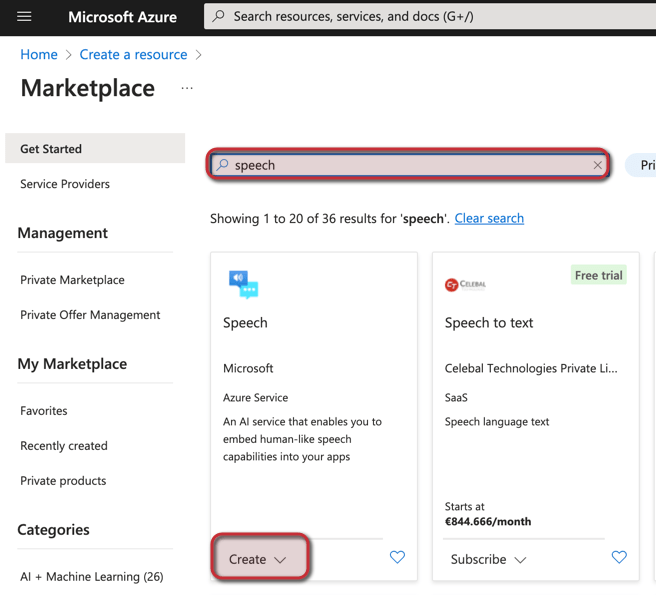Click the global Azure search field
Screen dimensions: 656x595
(x=430, y=17)
